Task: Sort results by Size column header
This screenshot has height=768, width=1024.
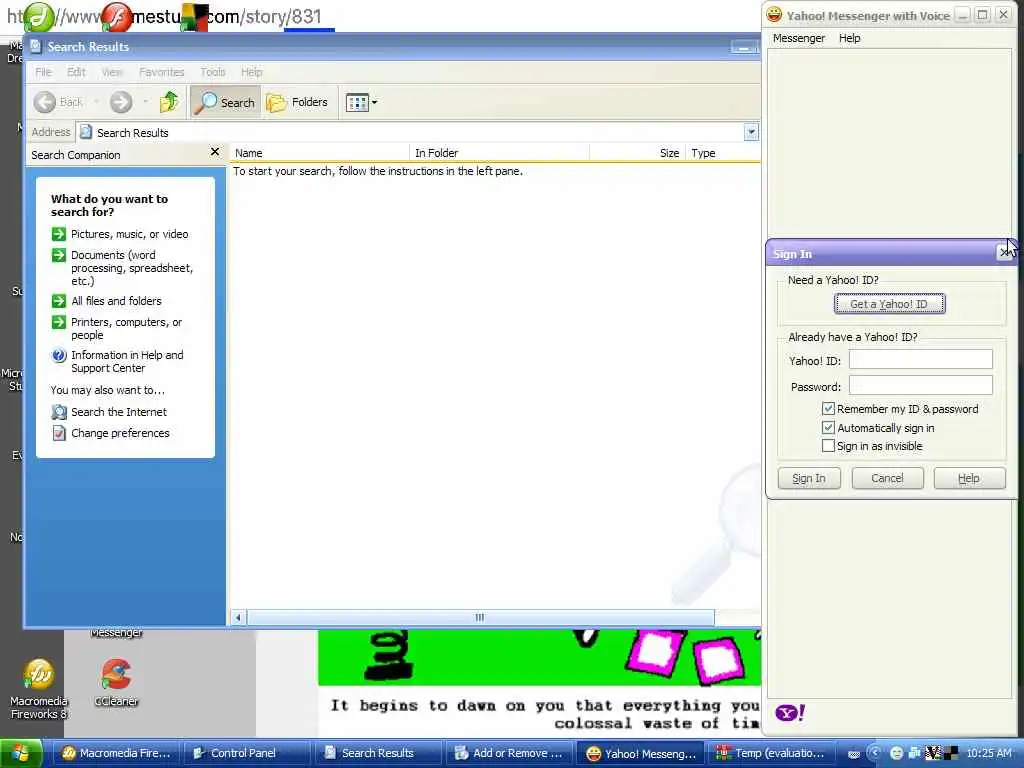Action: pyautogui.click(x=637, y=153)
